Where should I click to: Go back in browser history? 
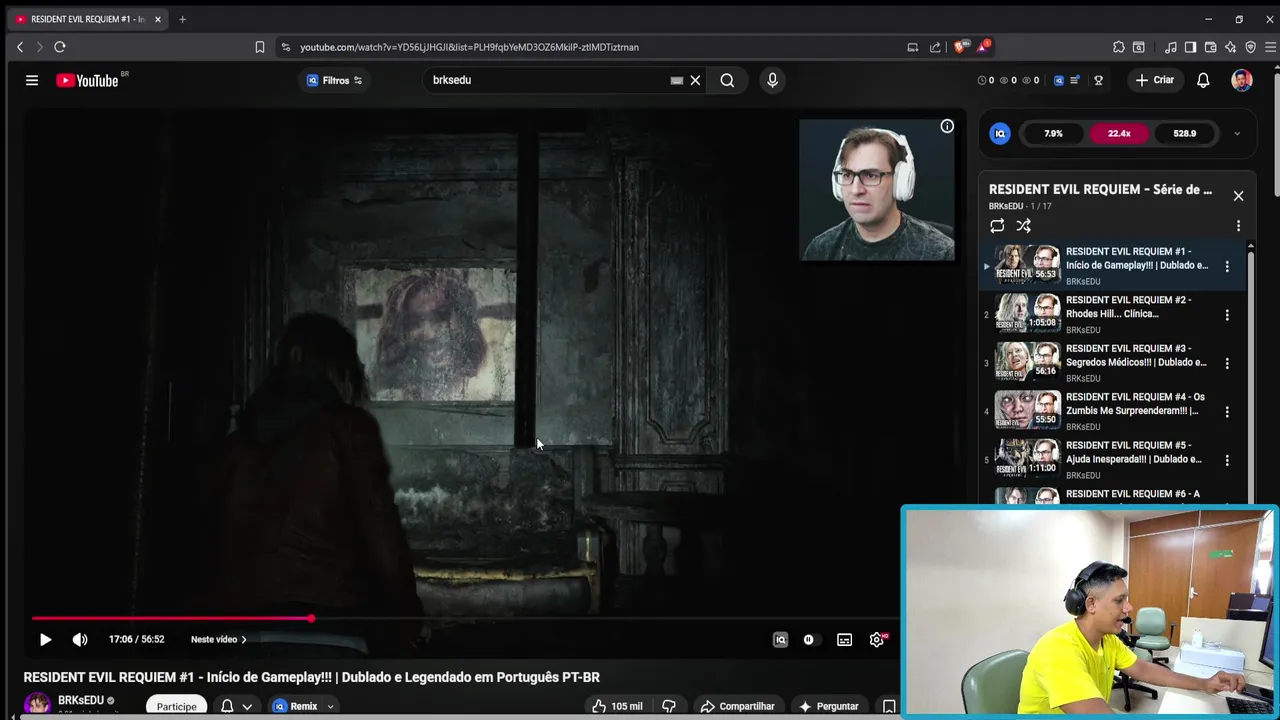coord(20,47)
